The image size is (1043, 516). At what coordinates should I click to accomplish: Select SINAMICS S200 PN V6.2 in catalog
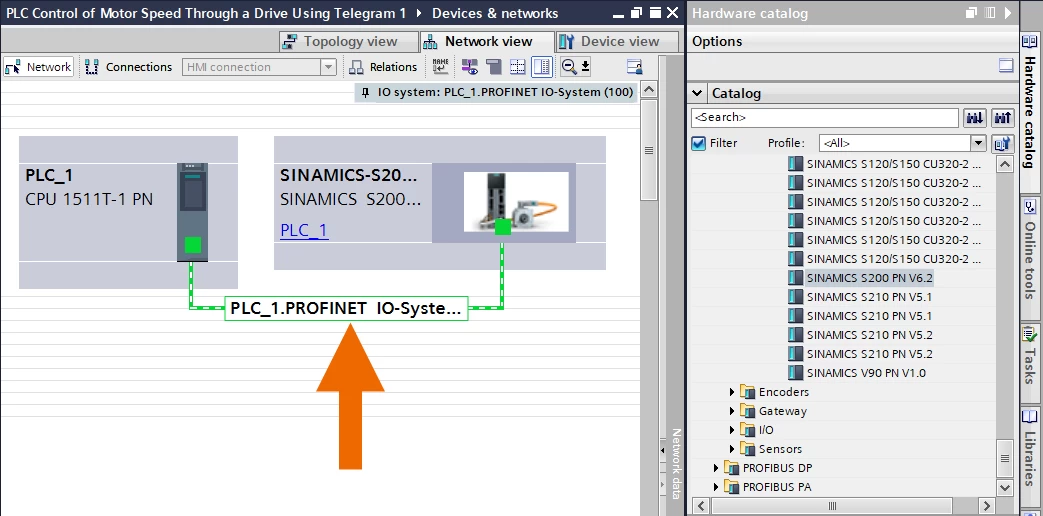coord(871,277)
